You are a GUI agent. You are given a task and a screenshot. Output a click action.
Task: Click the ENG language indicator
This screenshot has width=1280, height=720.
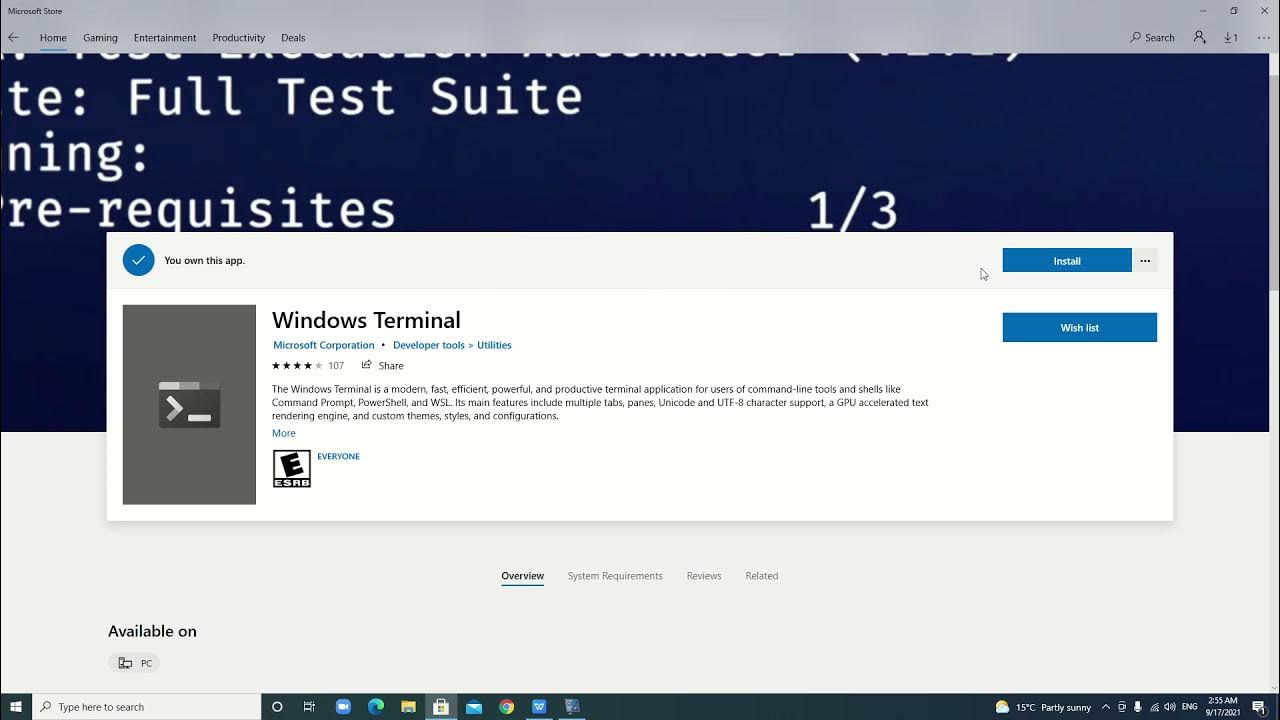coord(1190,707)
